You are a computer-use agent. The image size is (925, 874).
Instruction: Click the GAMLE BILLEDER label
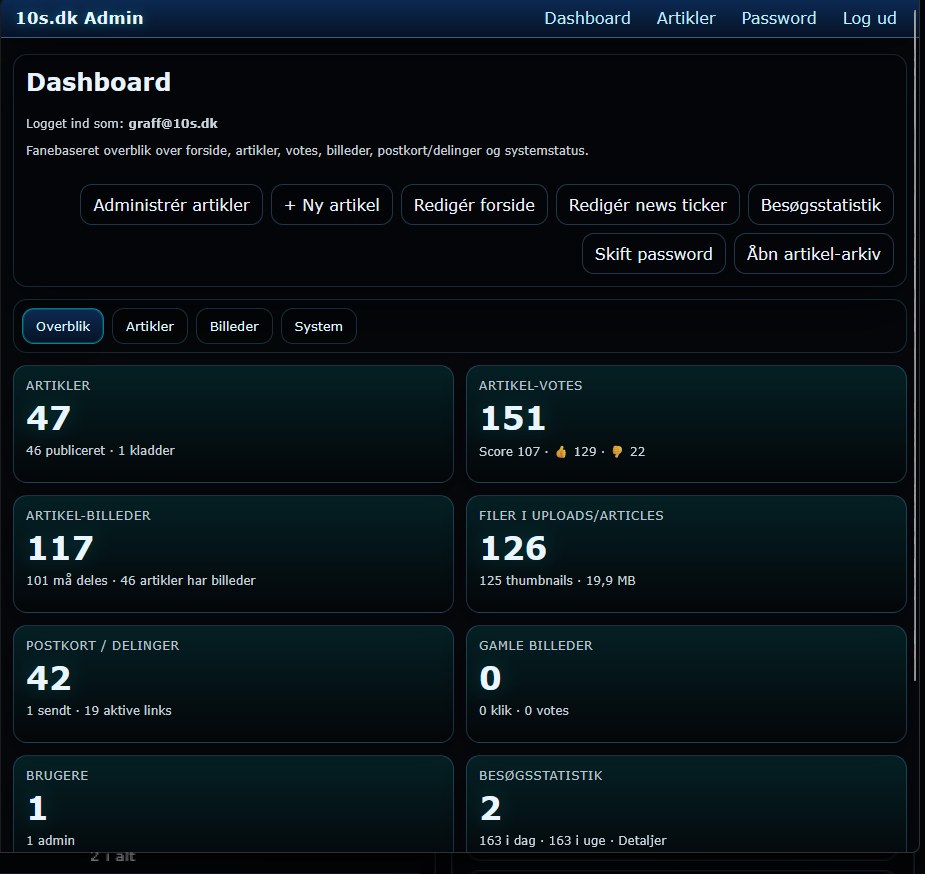[536, 646]
